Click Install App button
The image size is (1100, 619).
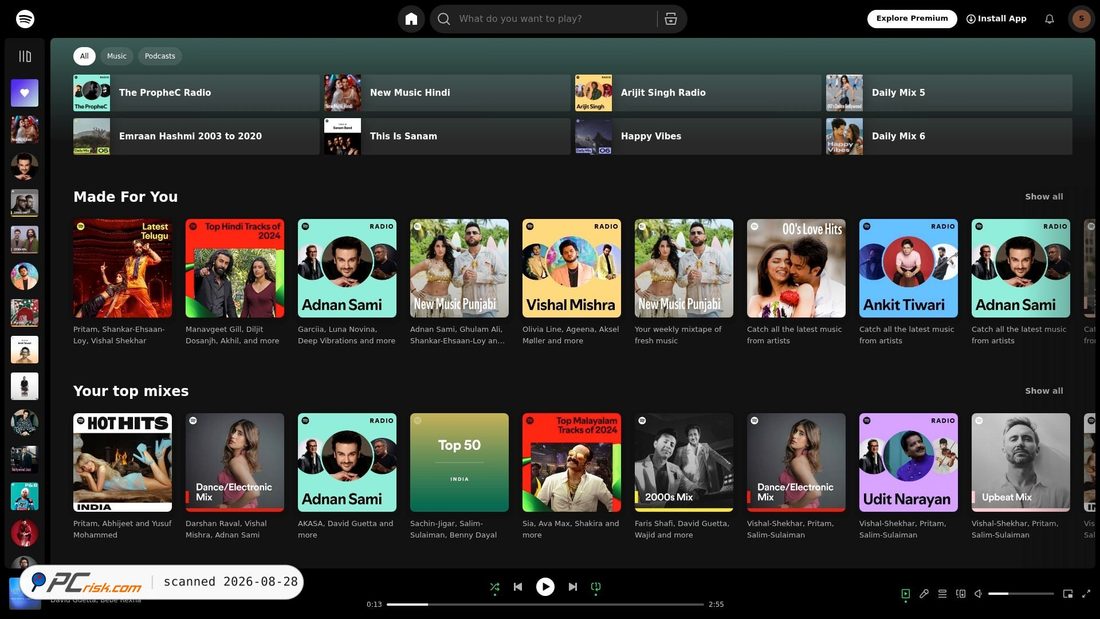coord(996,19)
